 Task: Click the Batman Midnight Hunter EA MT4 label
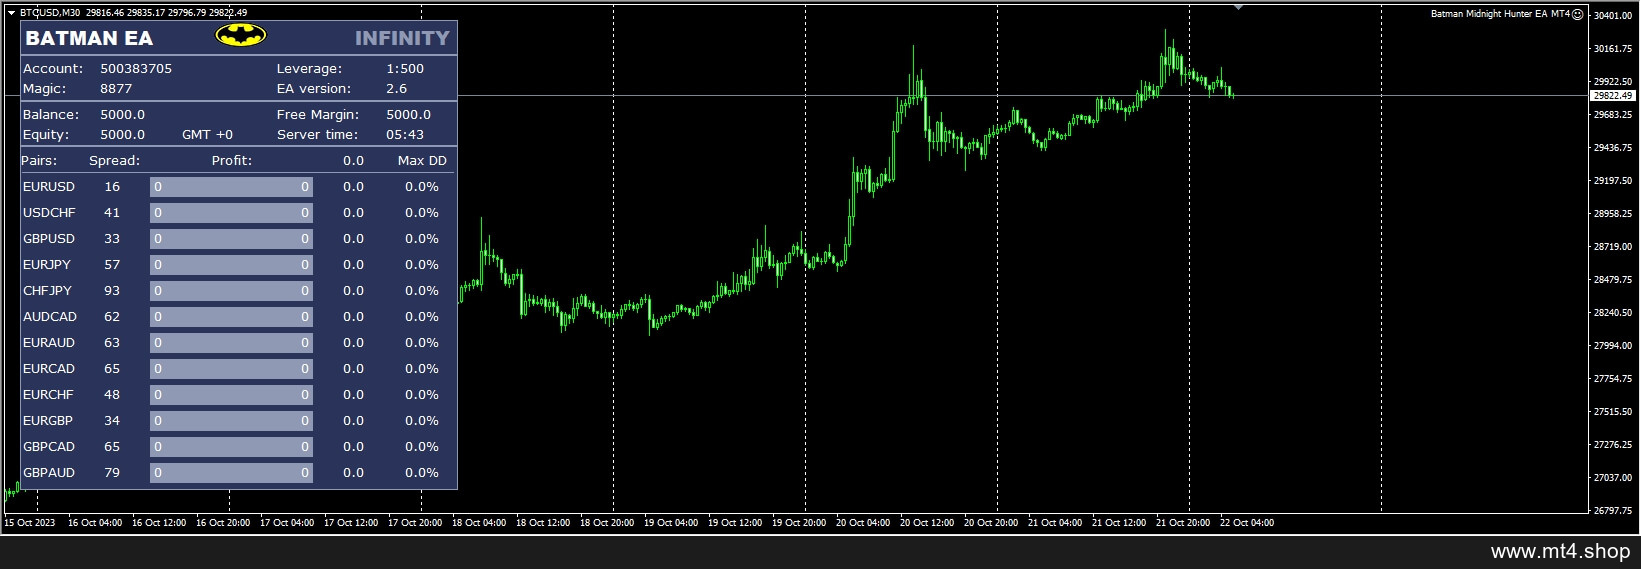coord(1500,14)
